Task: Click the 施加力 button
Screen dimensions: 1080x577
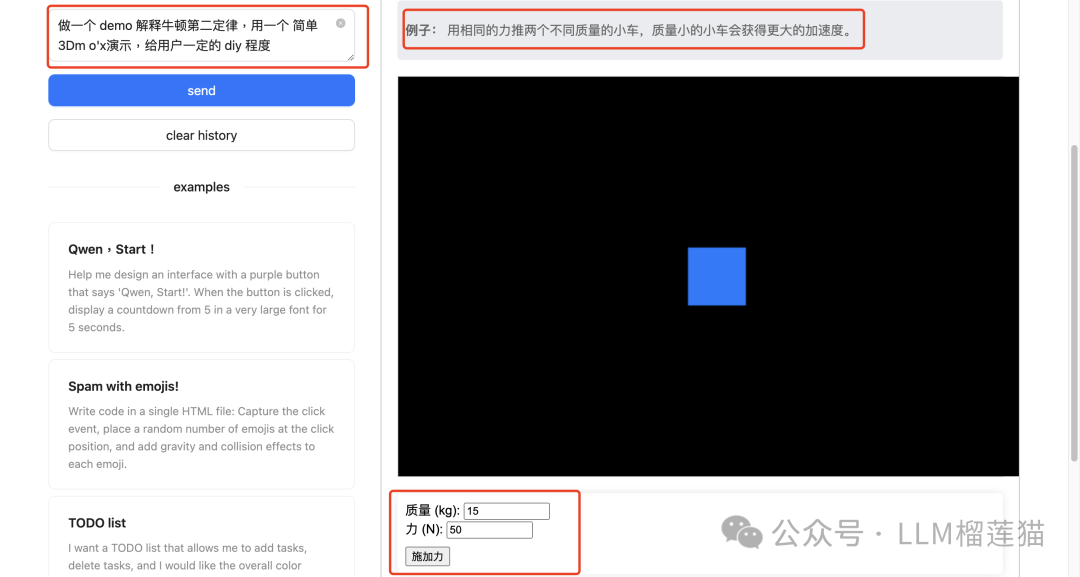Action: [x=427, y=556]
